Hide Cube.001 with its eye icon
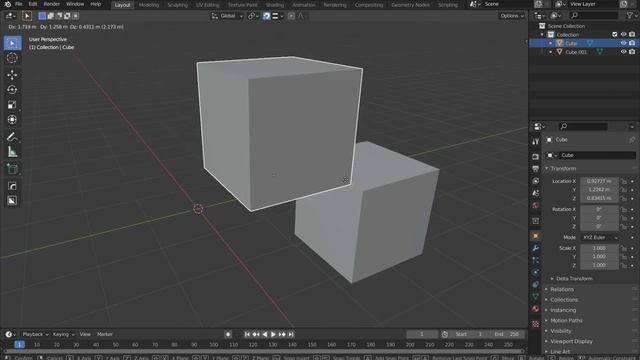Image resolution: width=640 pixels, height=360 pixels. pos(623,52)
